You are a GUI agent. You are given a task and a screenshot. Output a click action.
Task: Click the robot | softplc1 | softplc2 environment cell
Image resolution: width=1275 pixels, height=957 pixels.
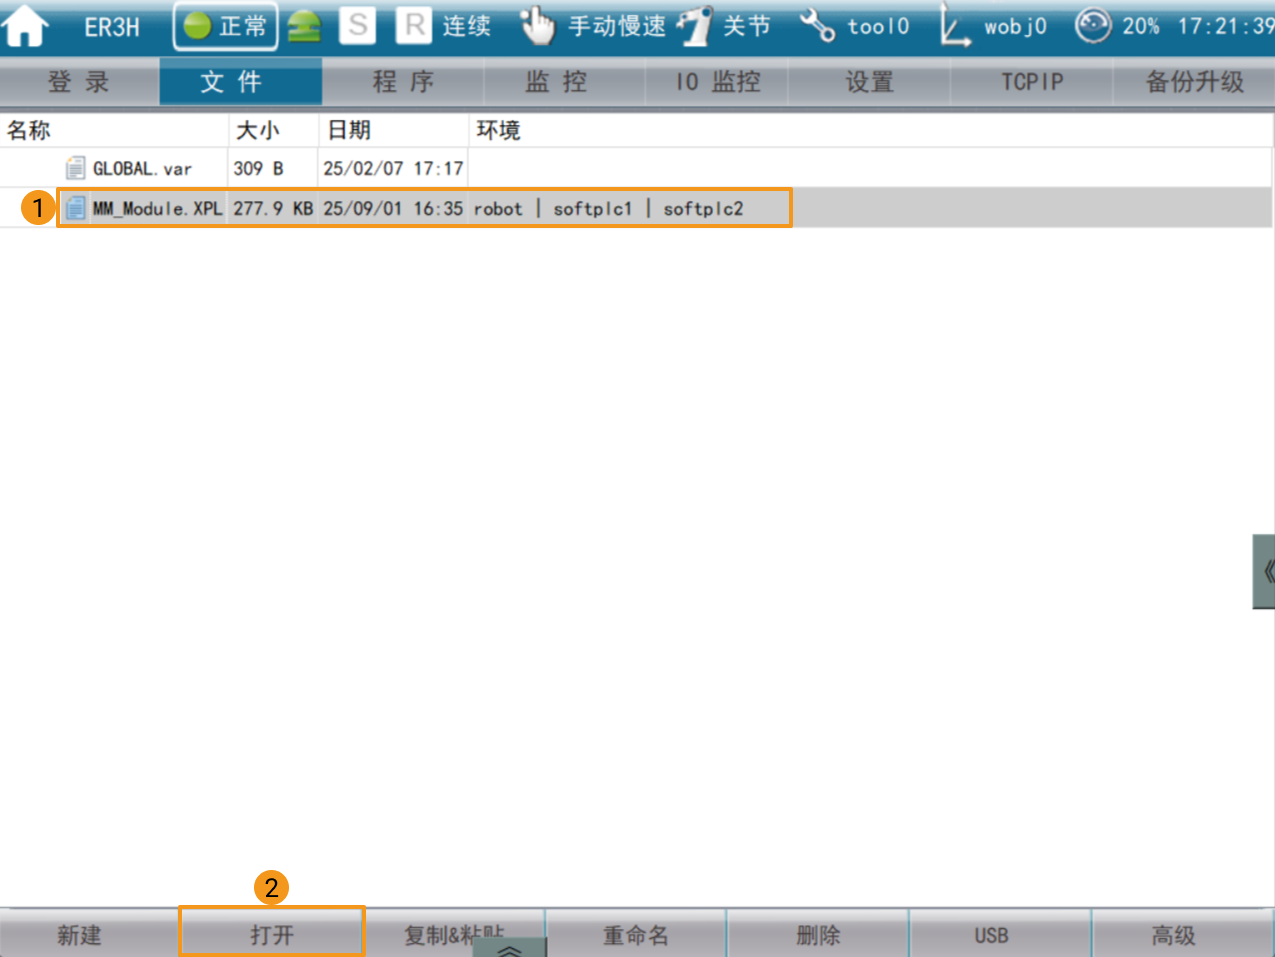(608, 209)
